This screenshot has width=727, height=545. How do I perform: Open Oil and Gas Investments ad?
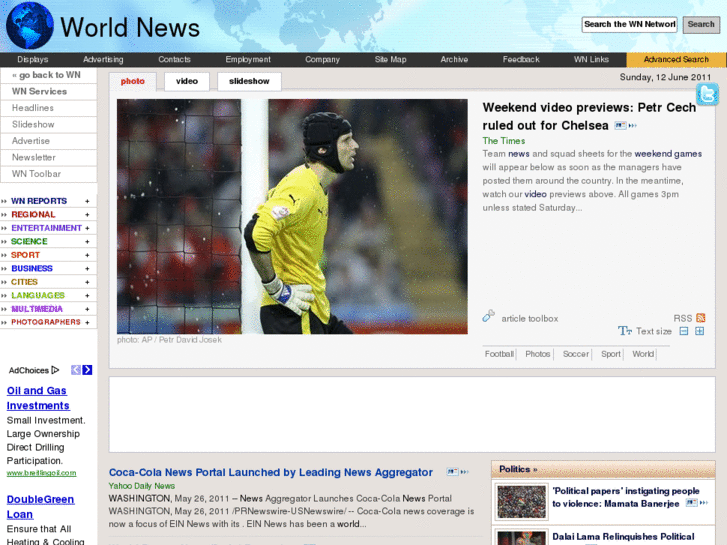[38, 398]
